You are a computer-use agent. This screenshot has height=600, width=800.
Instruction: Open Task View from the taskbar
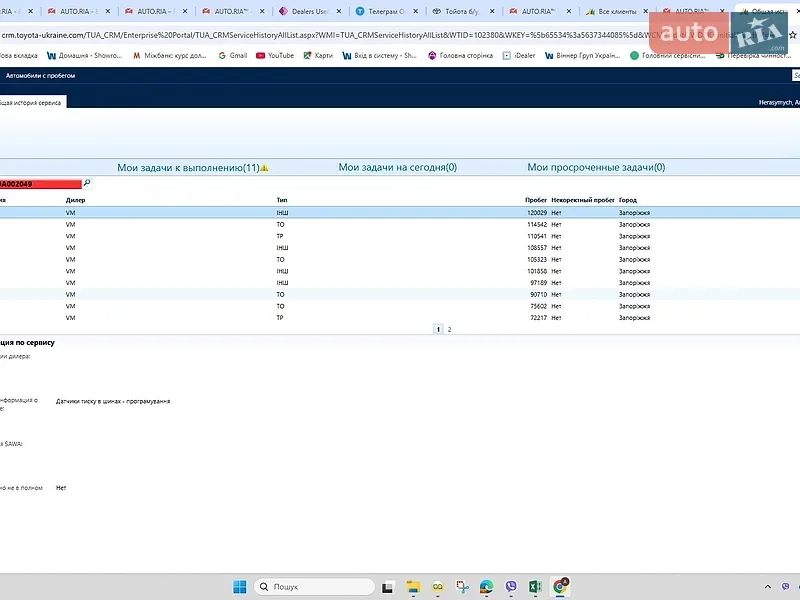(388, 587)
